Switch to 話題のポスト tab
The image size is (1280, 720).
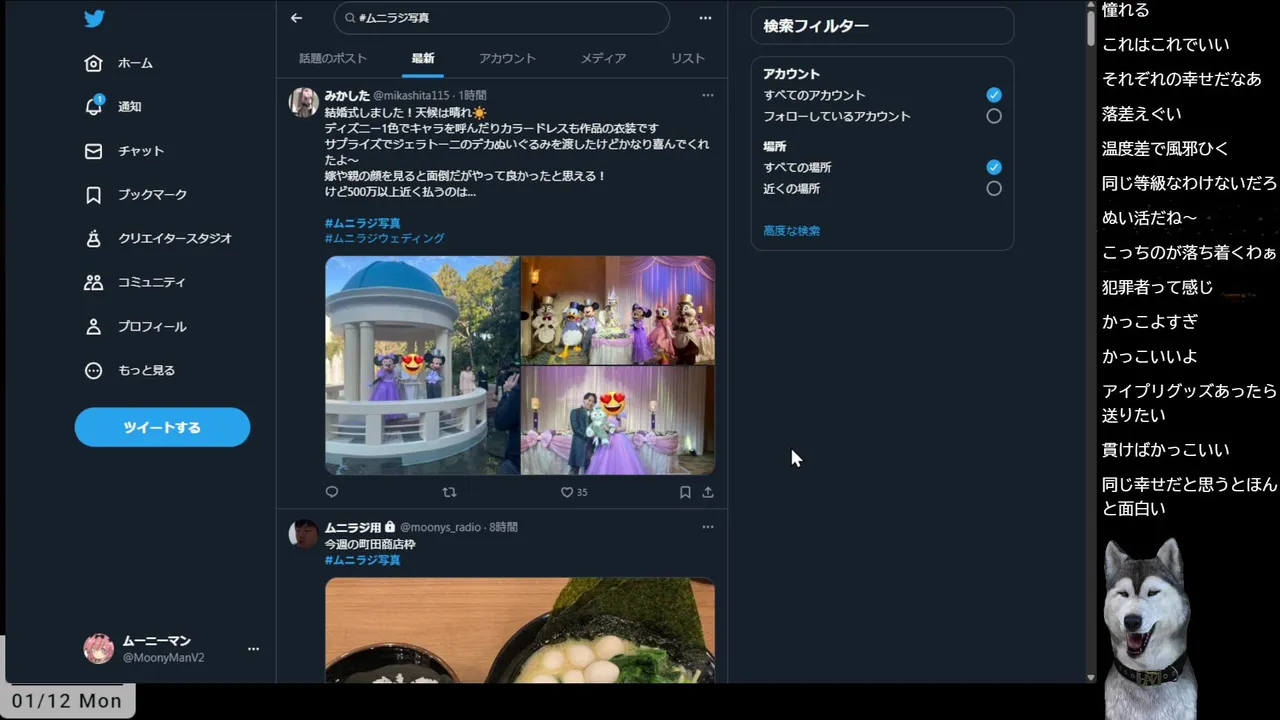pyautogui.click(x=333, y=58)
